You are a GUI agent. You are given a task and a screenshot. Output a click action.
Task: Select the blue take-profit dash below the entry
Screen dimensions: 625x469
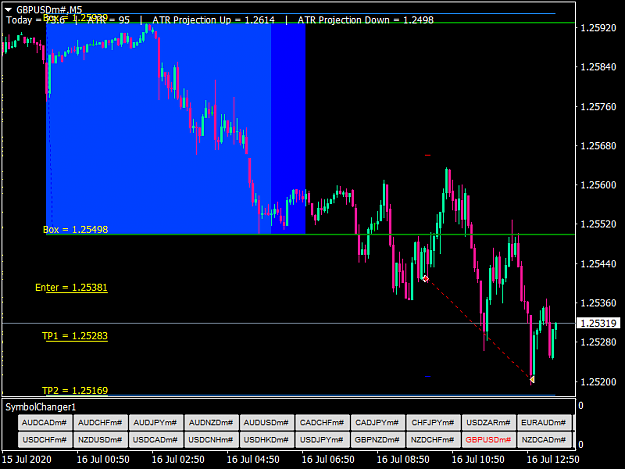(428, 376)
